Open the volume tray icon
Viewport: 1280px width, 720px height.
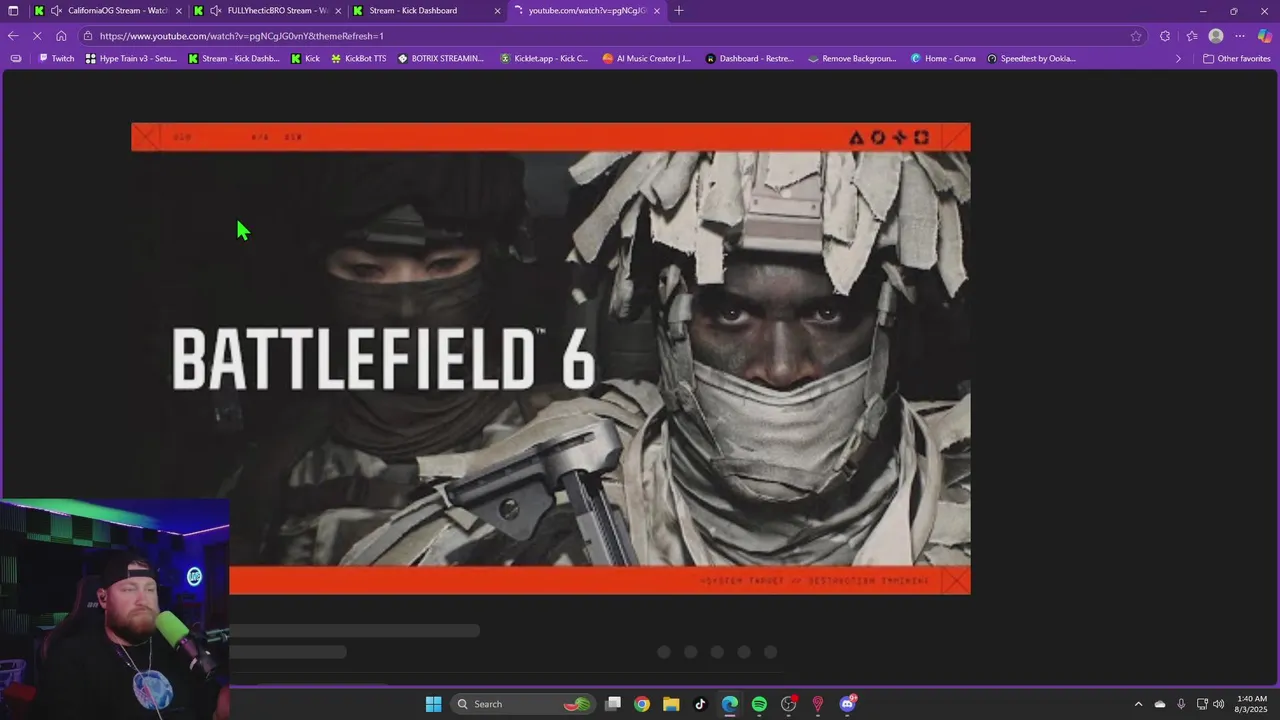click(x=1218, y=704)
